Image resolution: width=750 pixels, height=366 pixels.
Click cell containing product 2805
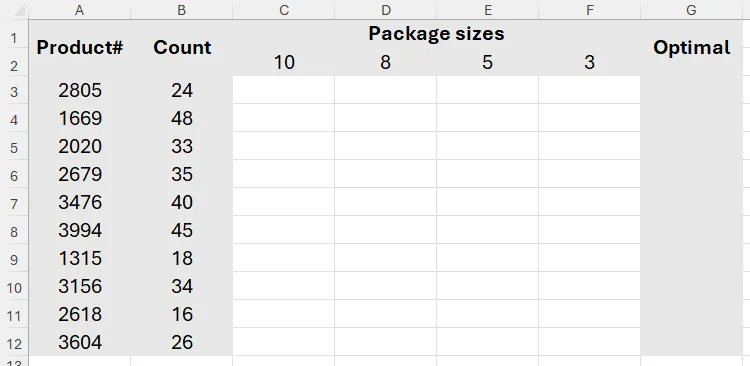tap(79, 90)
